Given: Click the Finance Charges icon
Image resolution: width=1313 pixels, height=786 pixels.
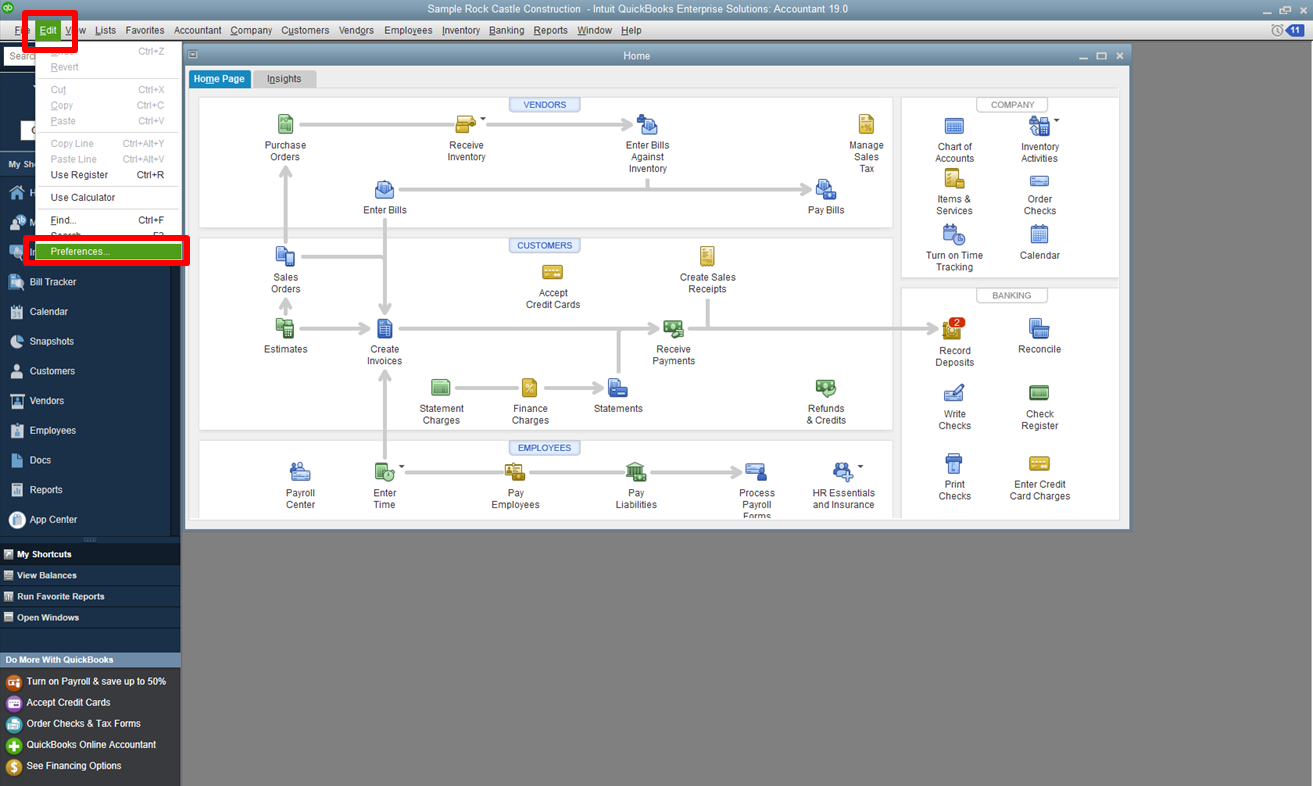Looking at the screenshot, I should tap(529, 388).
